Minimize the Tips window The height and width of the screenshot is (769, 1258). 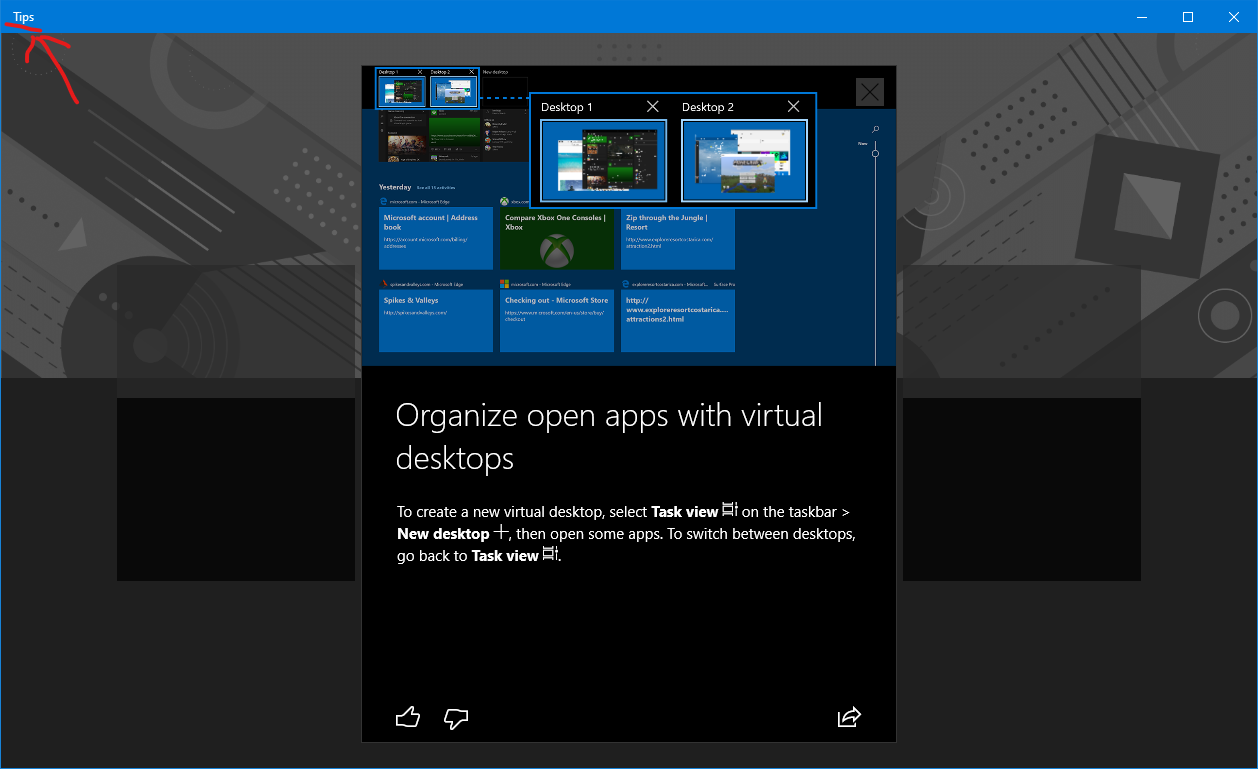tap(1142, 17)
